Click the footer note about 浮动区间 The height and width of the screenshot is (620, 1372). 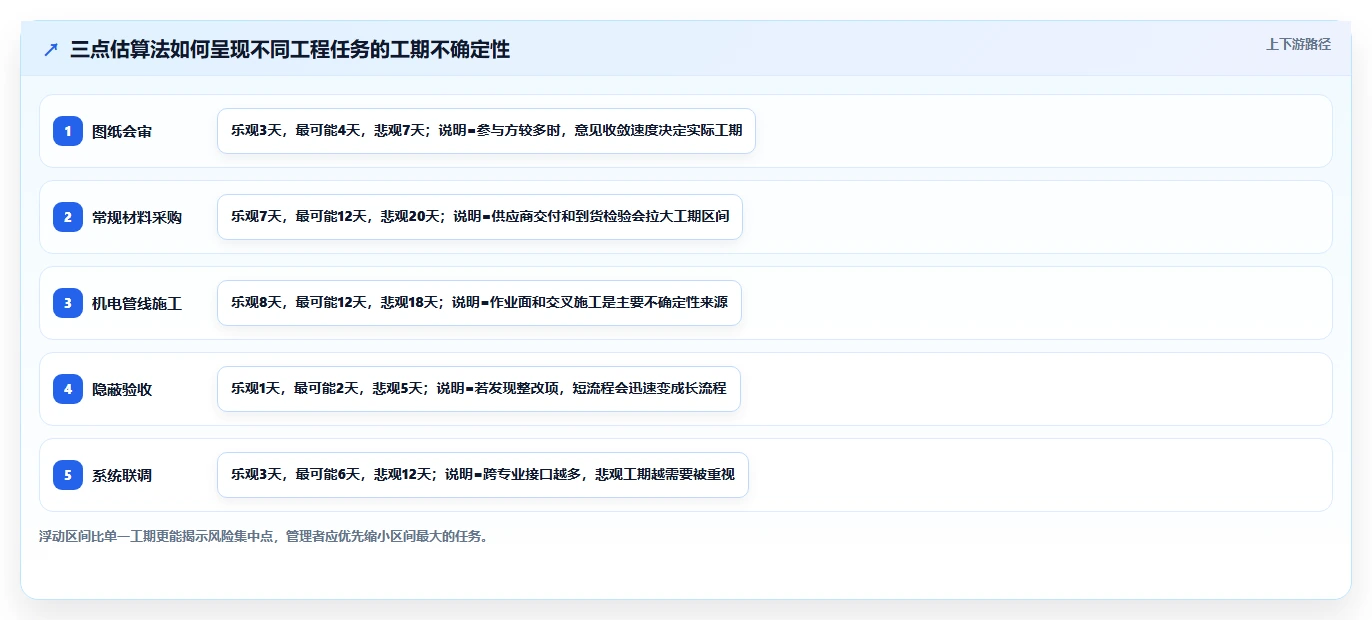pos(264,536)
